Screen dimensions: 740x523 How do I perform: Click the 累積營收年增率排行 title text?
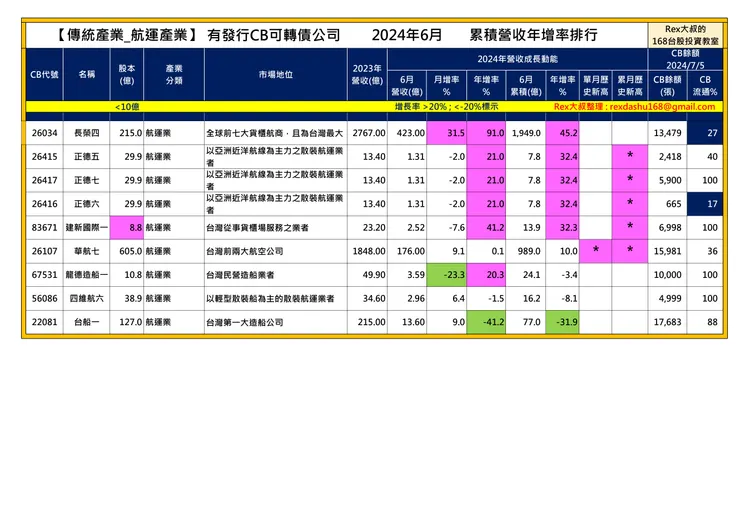coord(533,35)
